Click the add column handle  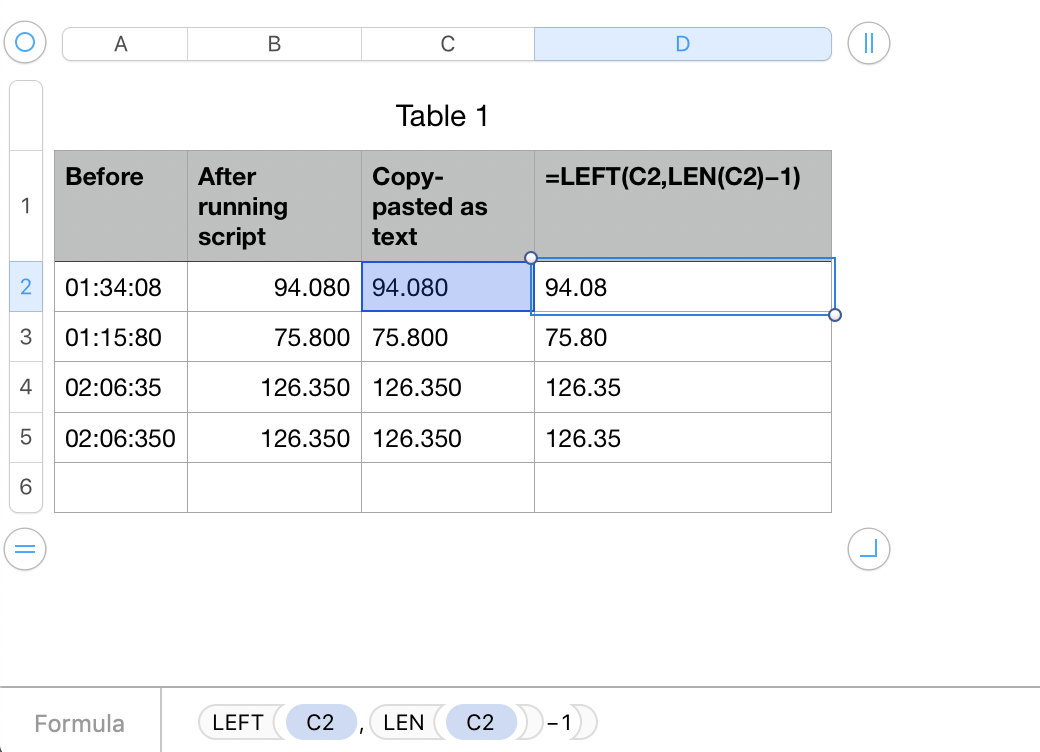[868, 43]
